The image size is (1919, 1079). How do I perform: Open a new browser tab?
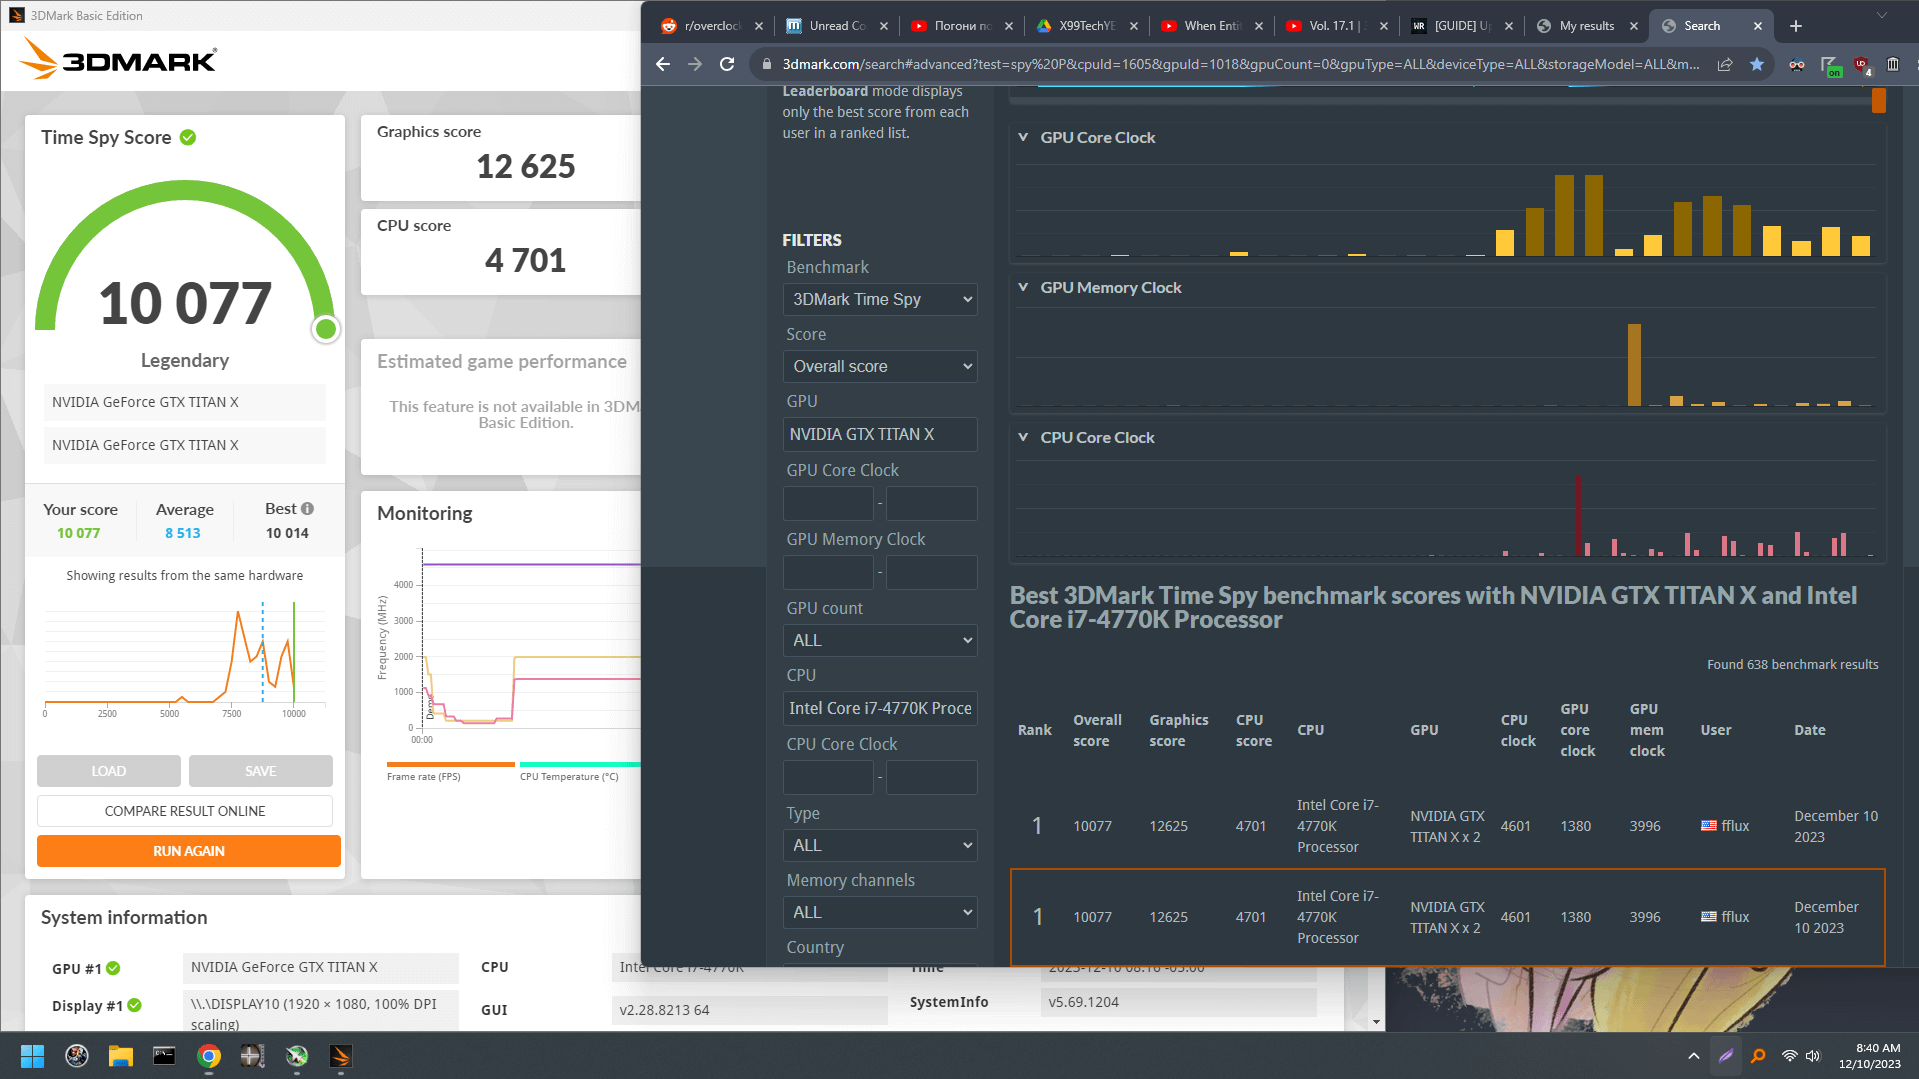pyautogui.click(x=1796, y=26)
